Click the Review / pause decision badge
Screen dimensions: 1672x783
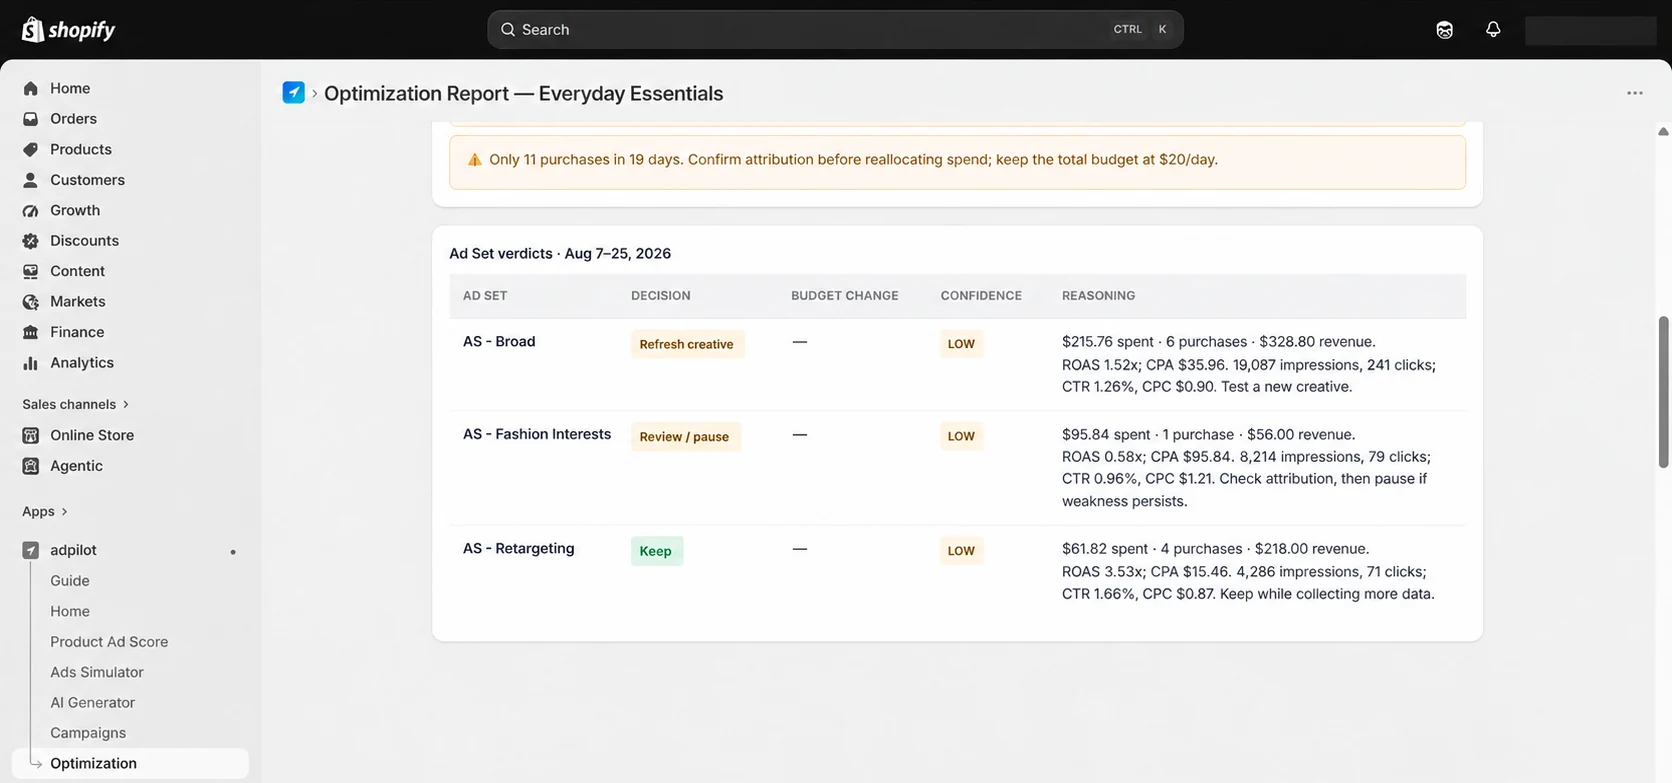pos(685,437)
